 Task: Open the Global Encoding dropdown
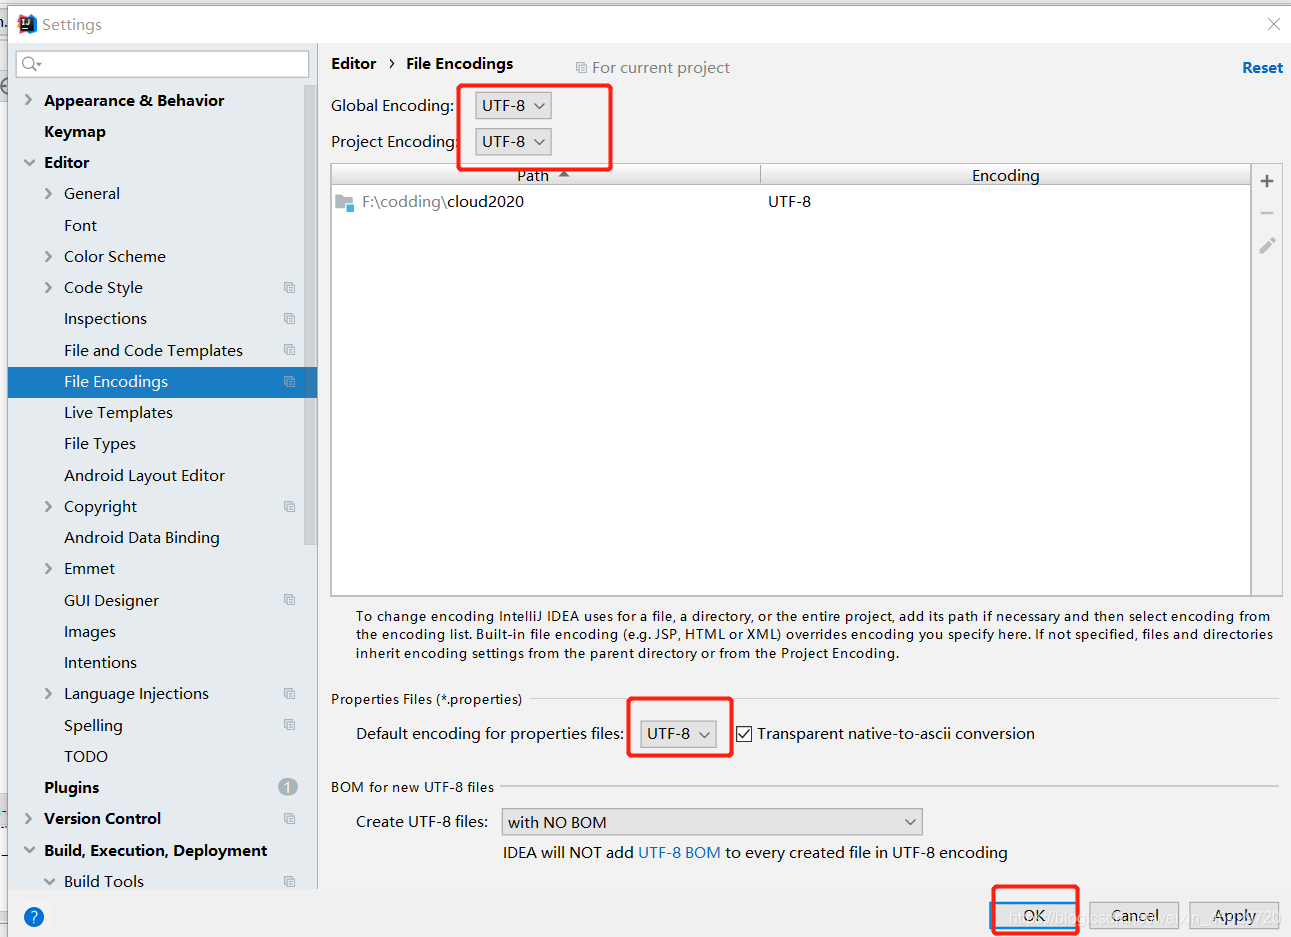[x=513, y=106]
